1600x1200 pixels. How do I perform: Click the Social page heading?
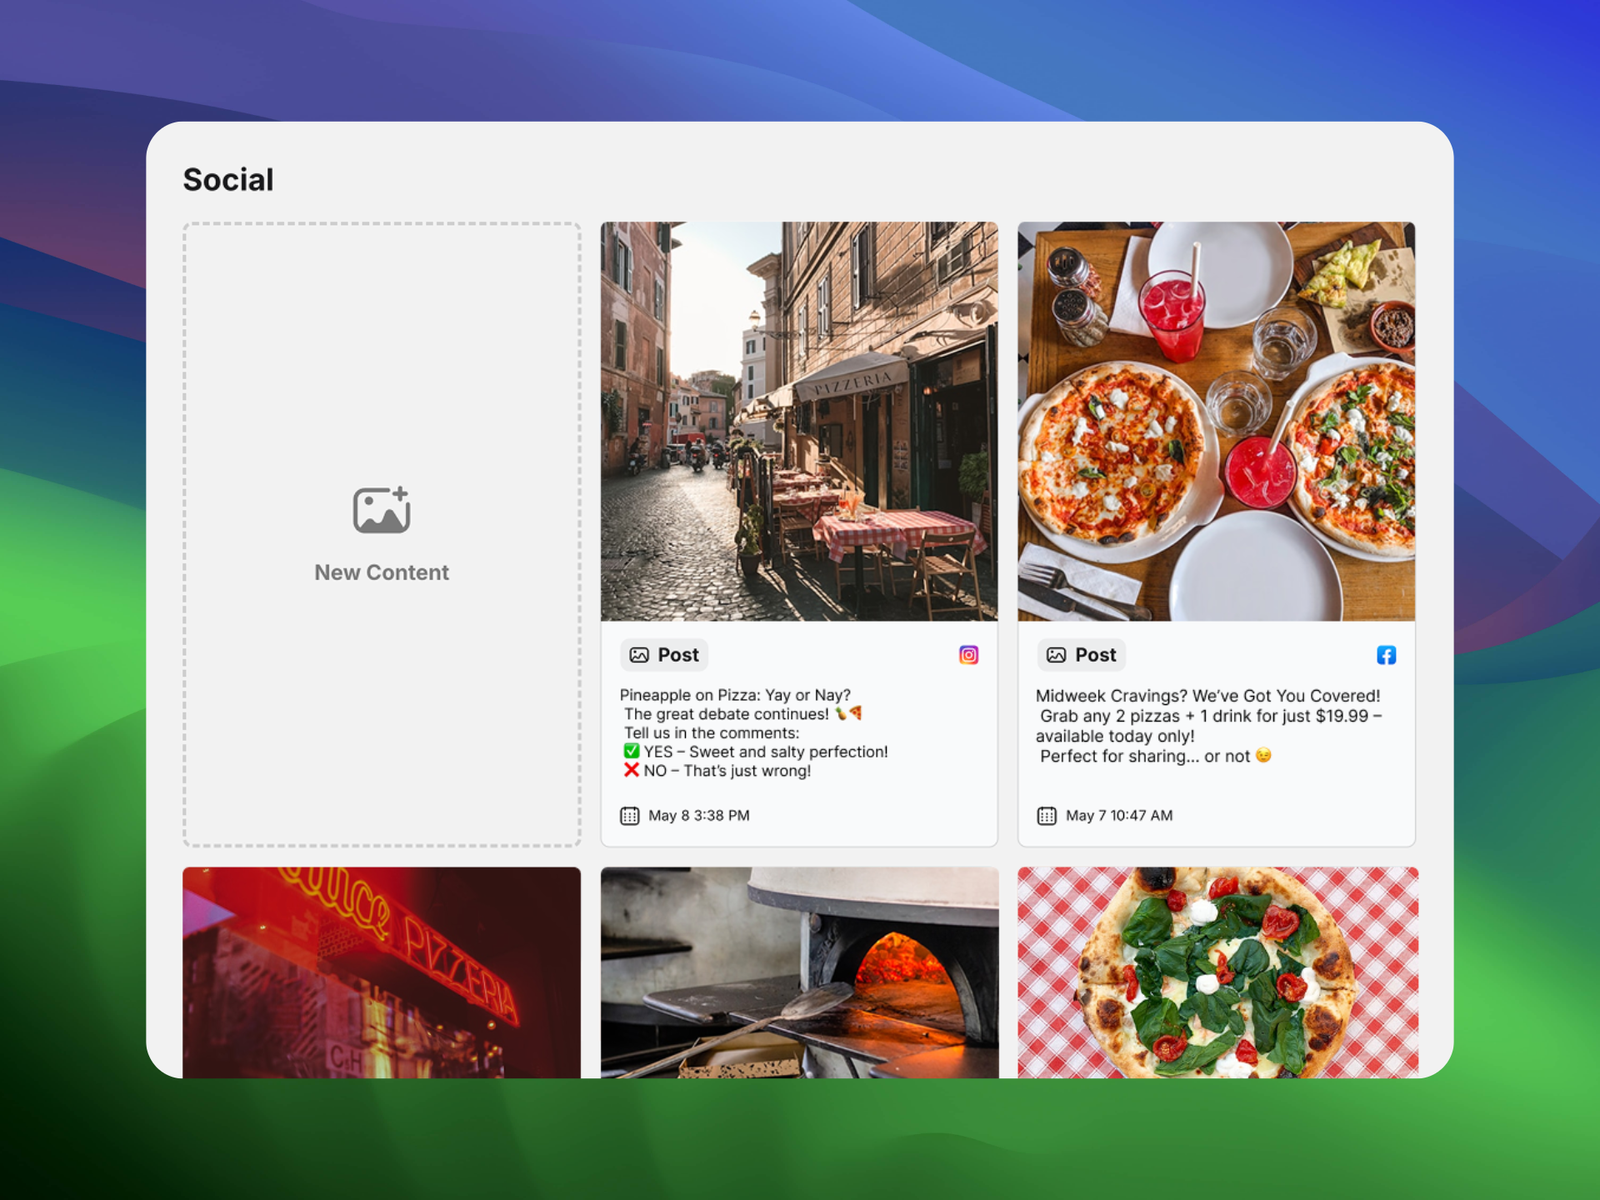[x=228, y=180]
